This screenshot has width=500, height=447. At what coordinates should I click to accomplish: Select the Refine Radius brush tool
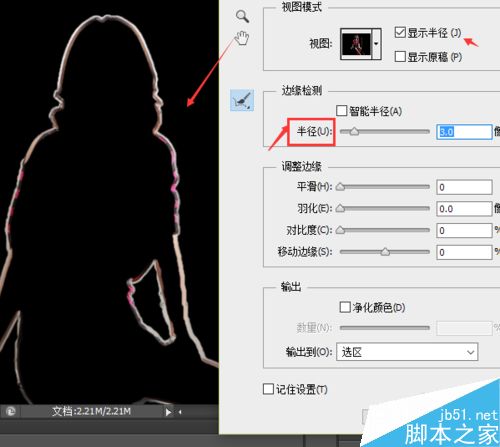coord(242,100)
